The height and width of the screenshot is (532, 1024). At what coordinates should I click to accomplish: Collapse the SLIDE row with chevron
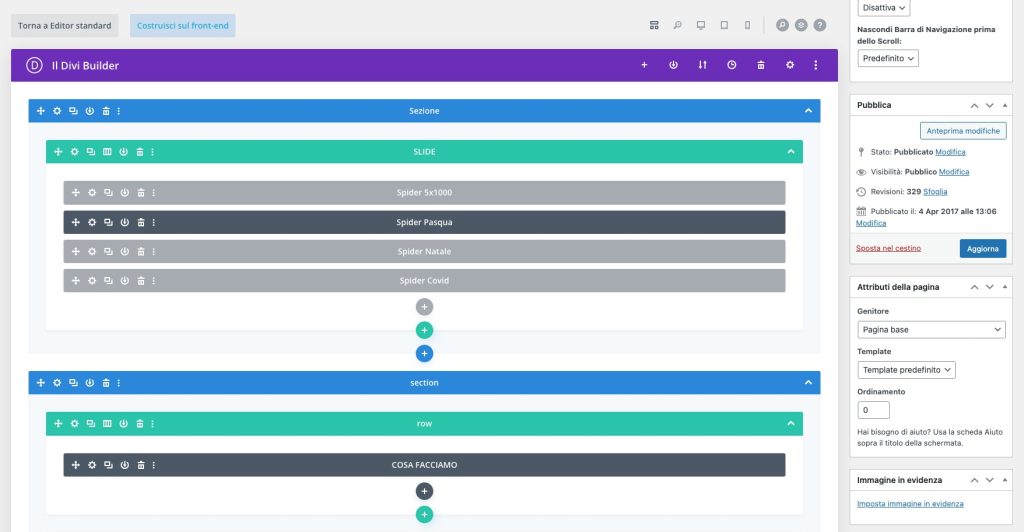pos(791,151)
